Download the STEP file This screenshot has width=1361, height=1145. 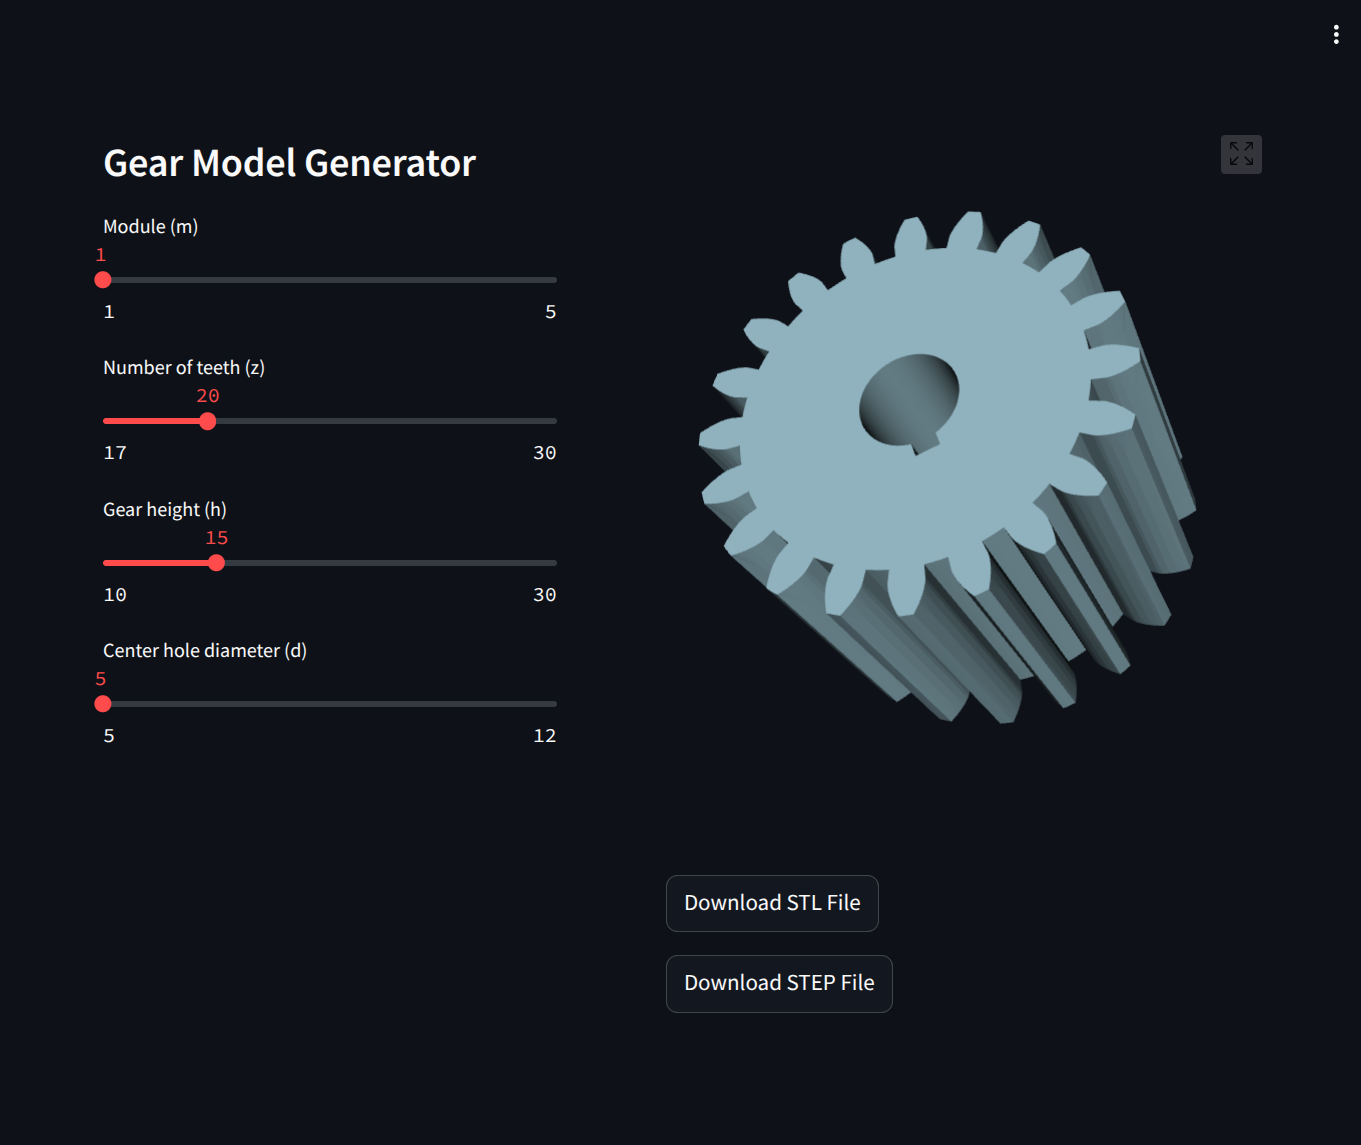tap(779, 983)
